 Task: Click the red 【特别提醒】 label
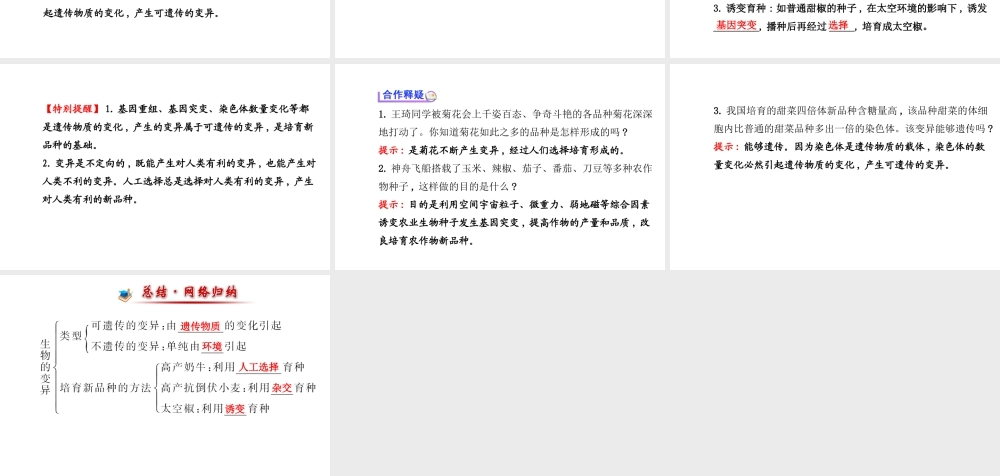71,109
